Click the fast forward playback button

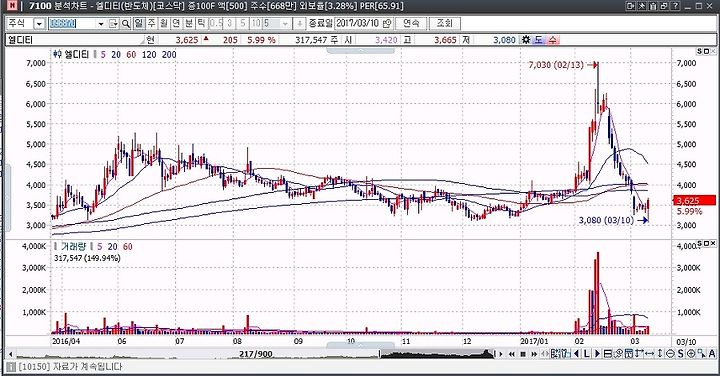pyautogui.click(x=534, y=354)
